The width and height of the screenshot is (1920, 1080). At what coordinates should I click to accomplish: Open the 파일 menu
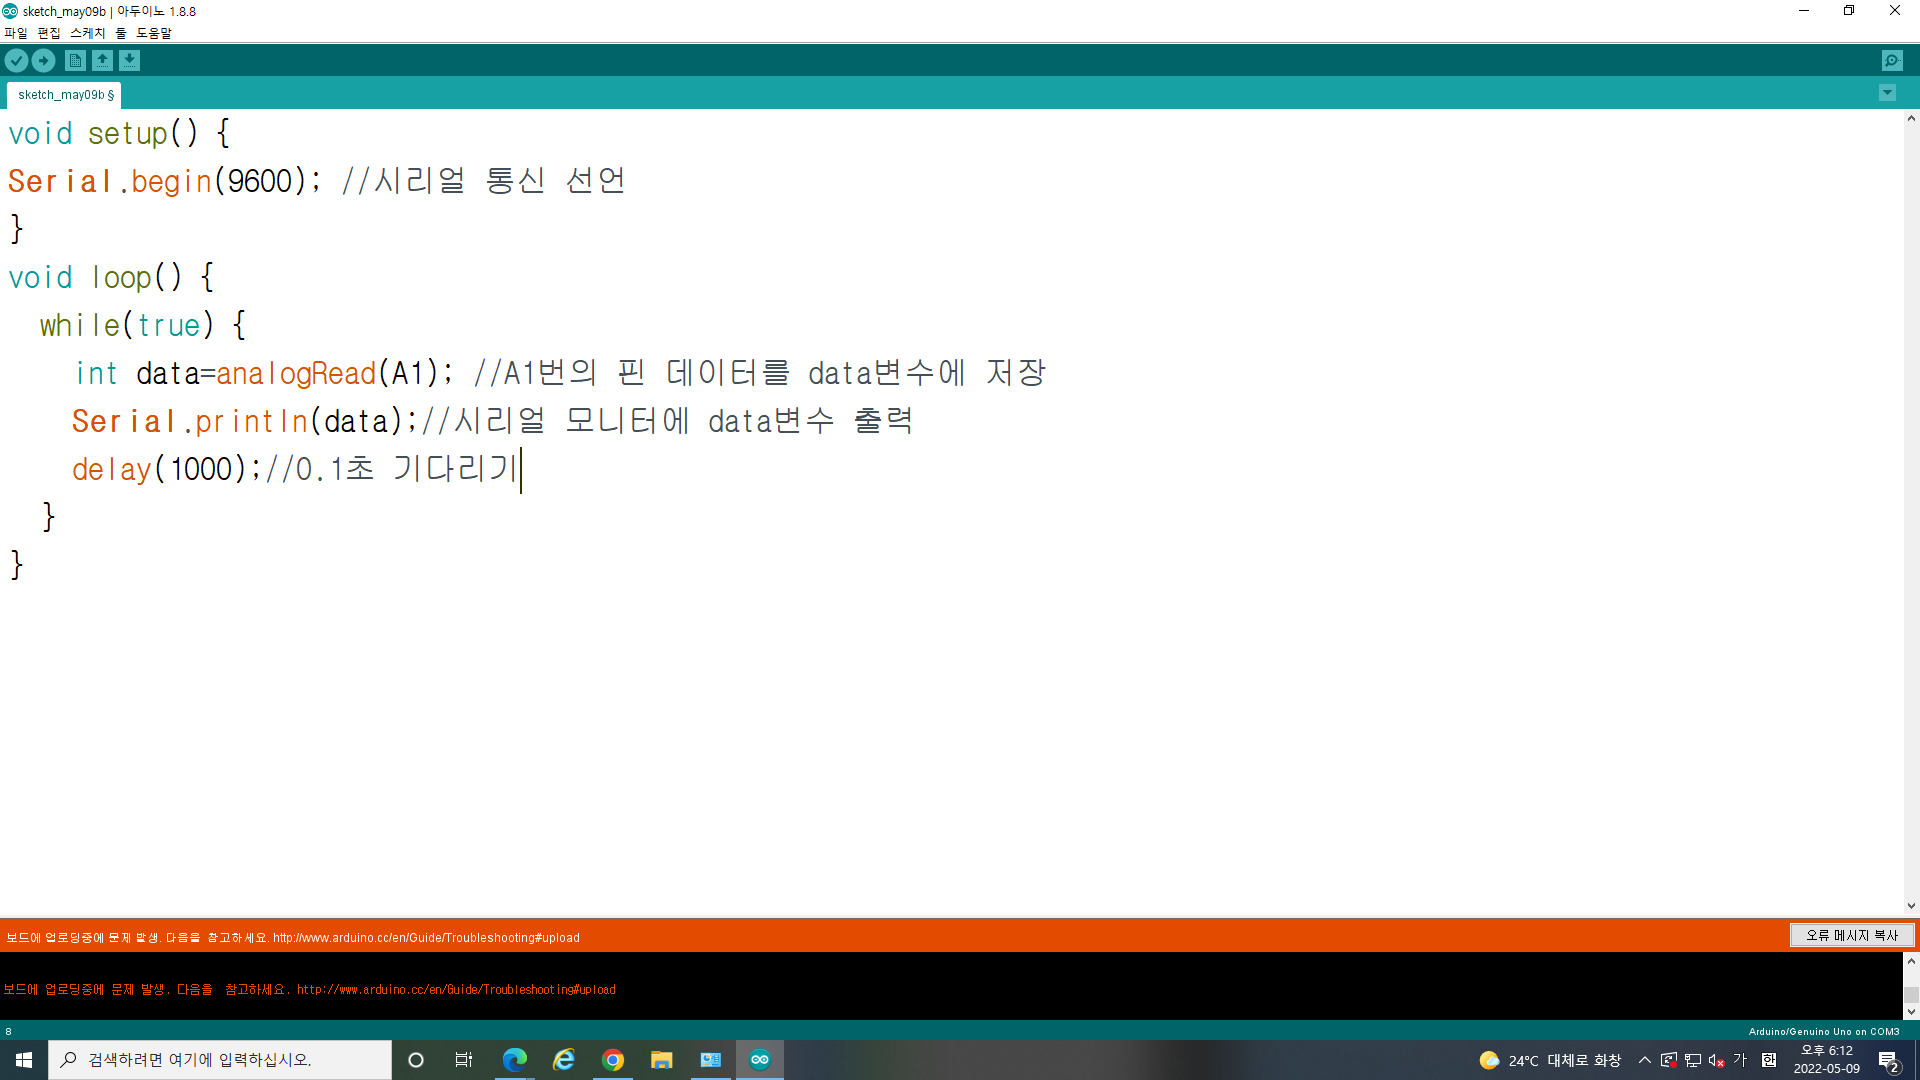coord(16,33)
